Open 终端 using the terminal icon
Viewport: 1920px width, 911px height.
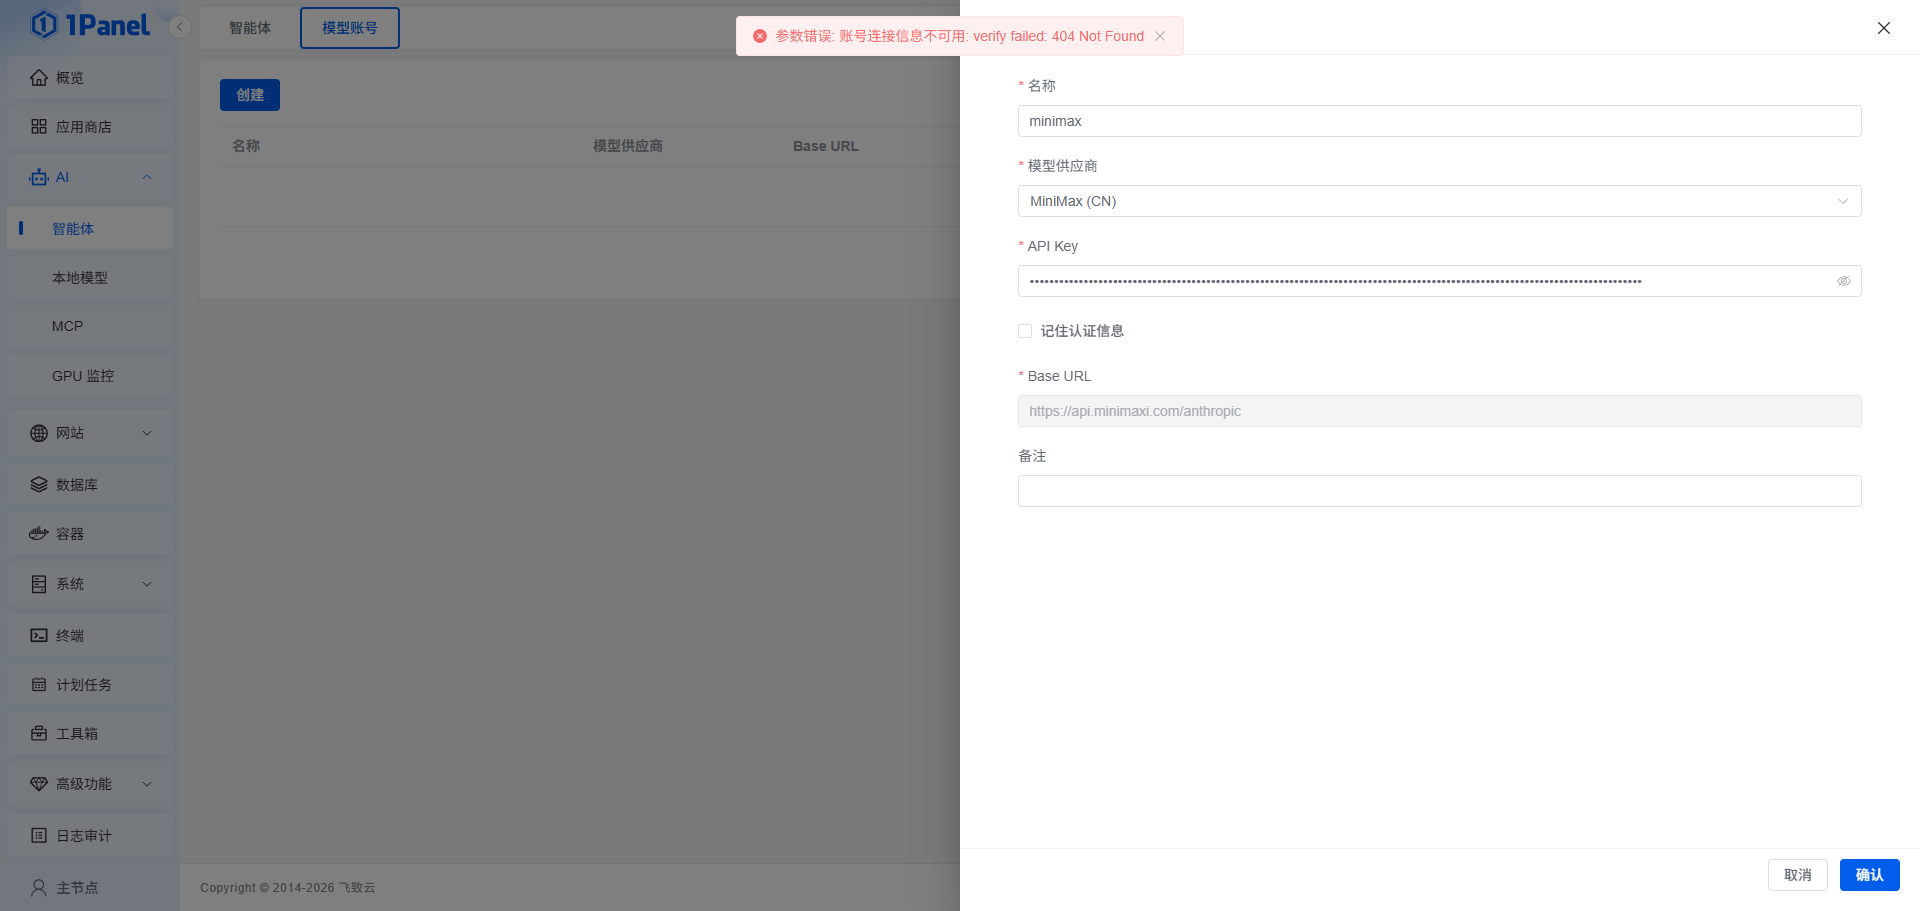tap(39, 636)
